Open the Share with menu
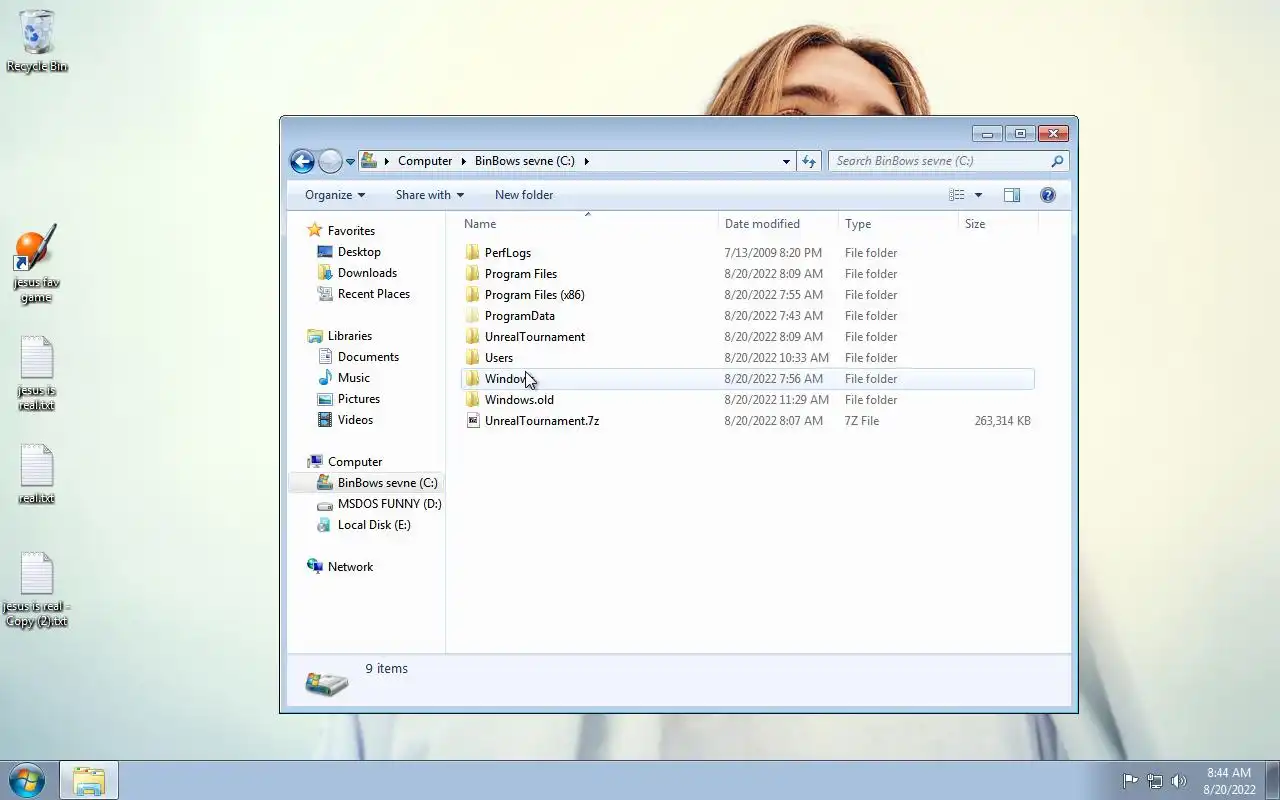 tap(430, 195)
